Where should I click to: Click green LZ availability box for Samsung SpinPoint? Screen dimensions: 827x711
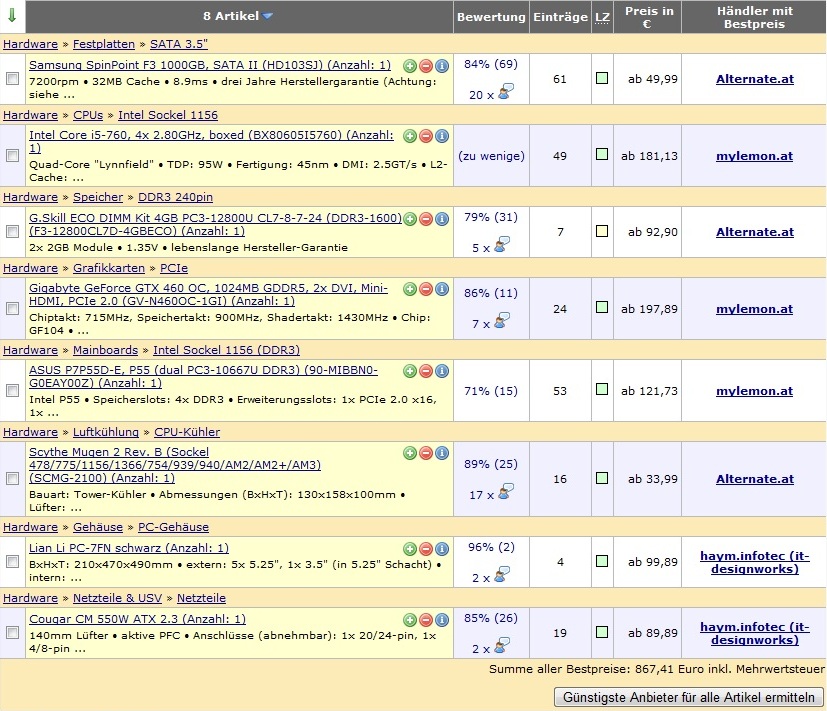tap(602, 79)
